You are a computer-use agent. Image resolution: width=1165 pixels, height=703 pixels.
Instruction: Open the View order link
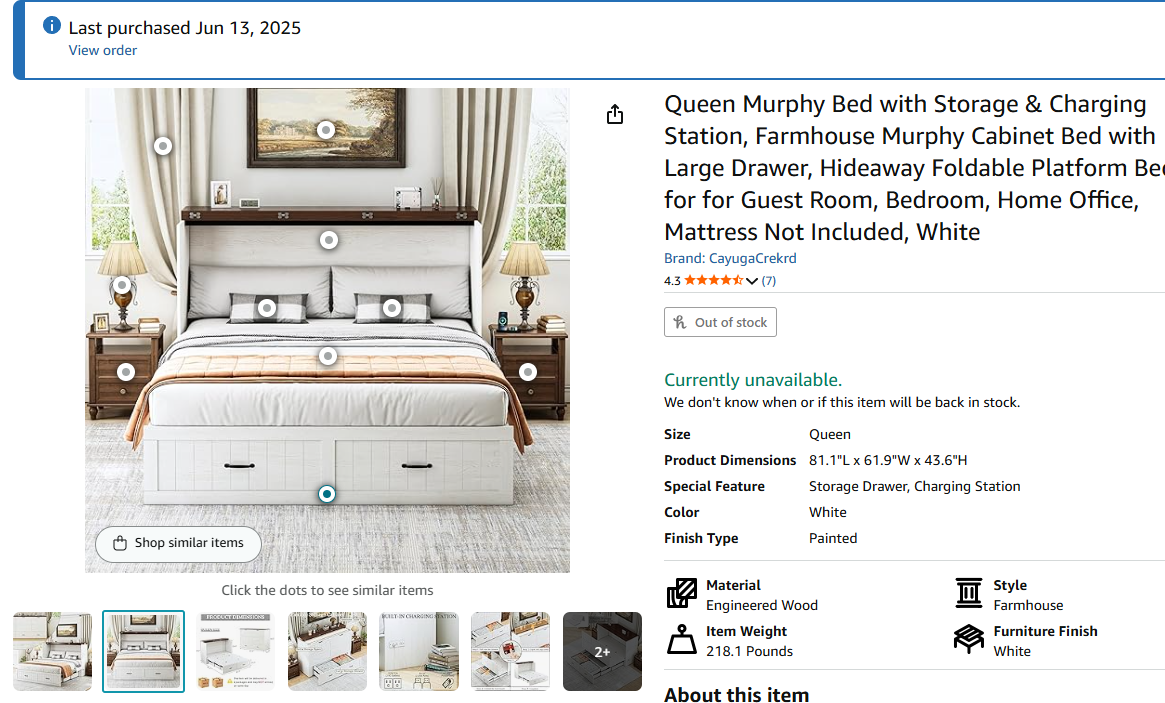[102, 50]
